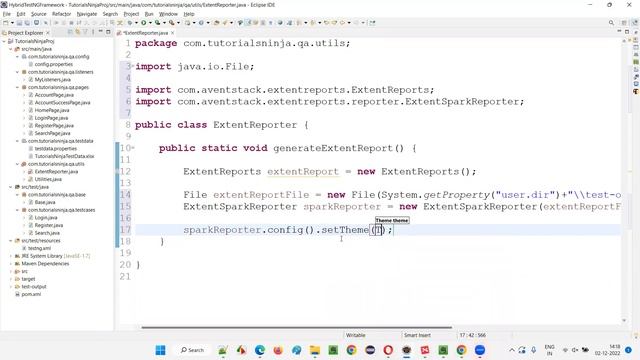This screenshot has height=360, width=640.
Task: Click the 17 : 42 : 566 cursor position
Action: [x=473, y=335]
